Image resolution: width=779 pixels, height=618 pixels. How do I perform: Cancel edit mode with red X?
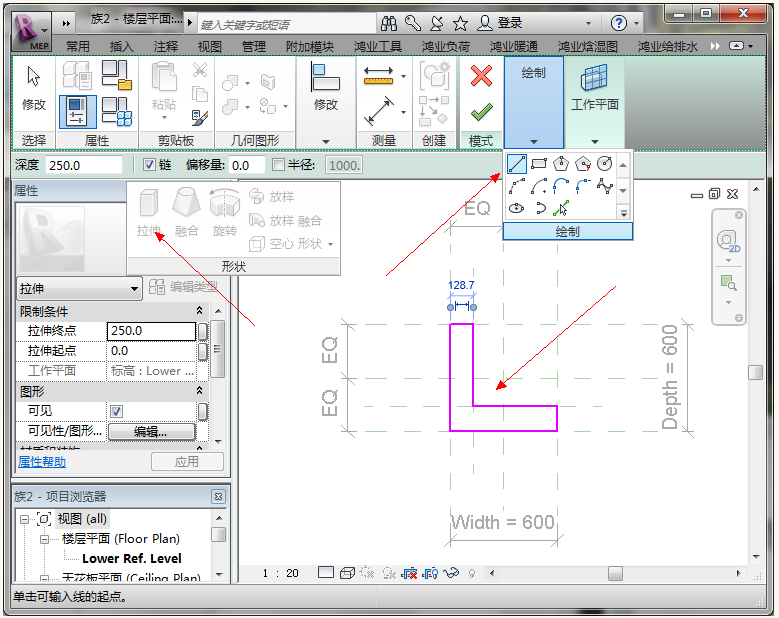481,76
